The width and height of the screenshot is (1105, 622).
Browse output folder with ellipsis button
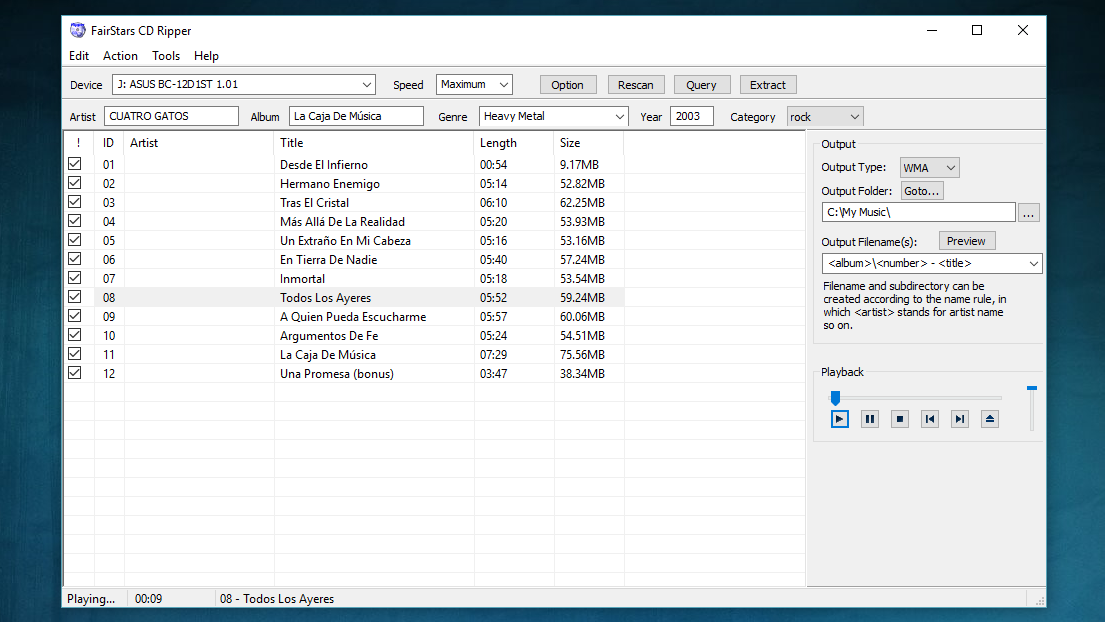point(1030,212)
